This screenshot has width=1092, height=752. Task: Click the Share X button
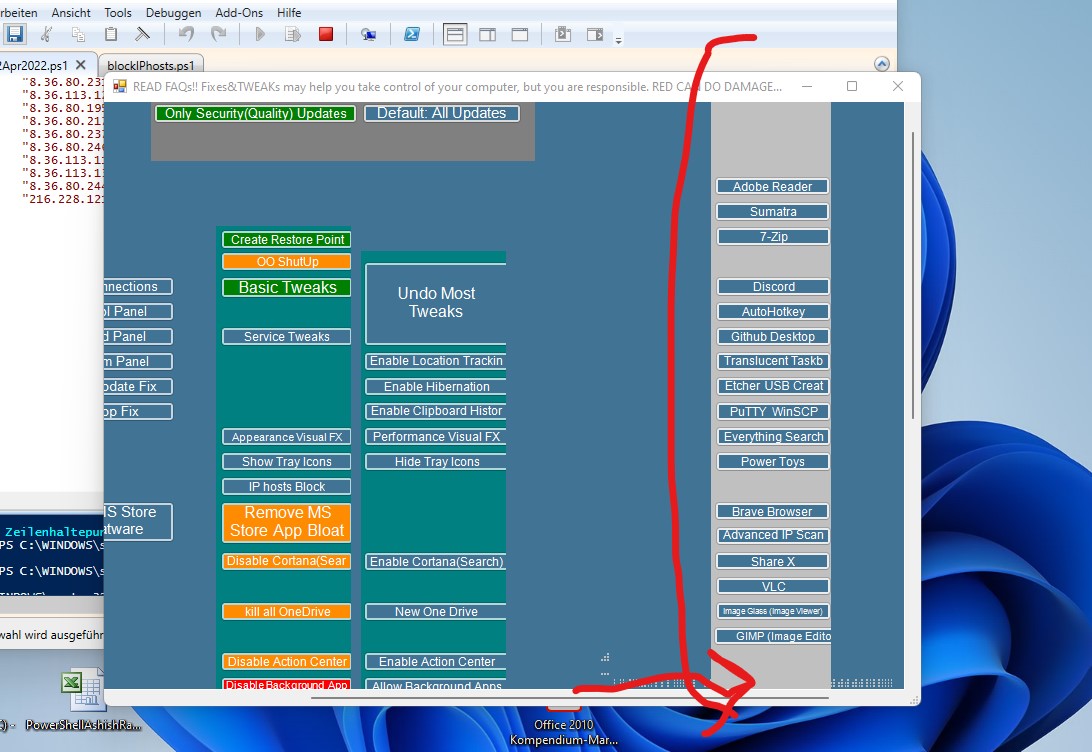click(x=773, y=562)
